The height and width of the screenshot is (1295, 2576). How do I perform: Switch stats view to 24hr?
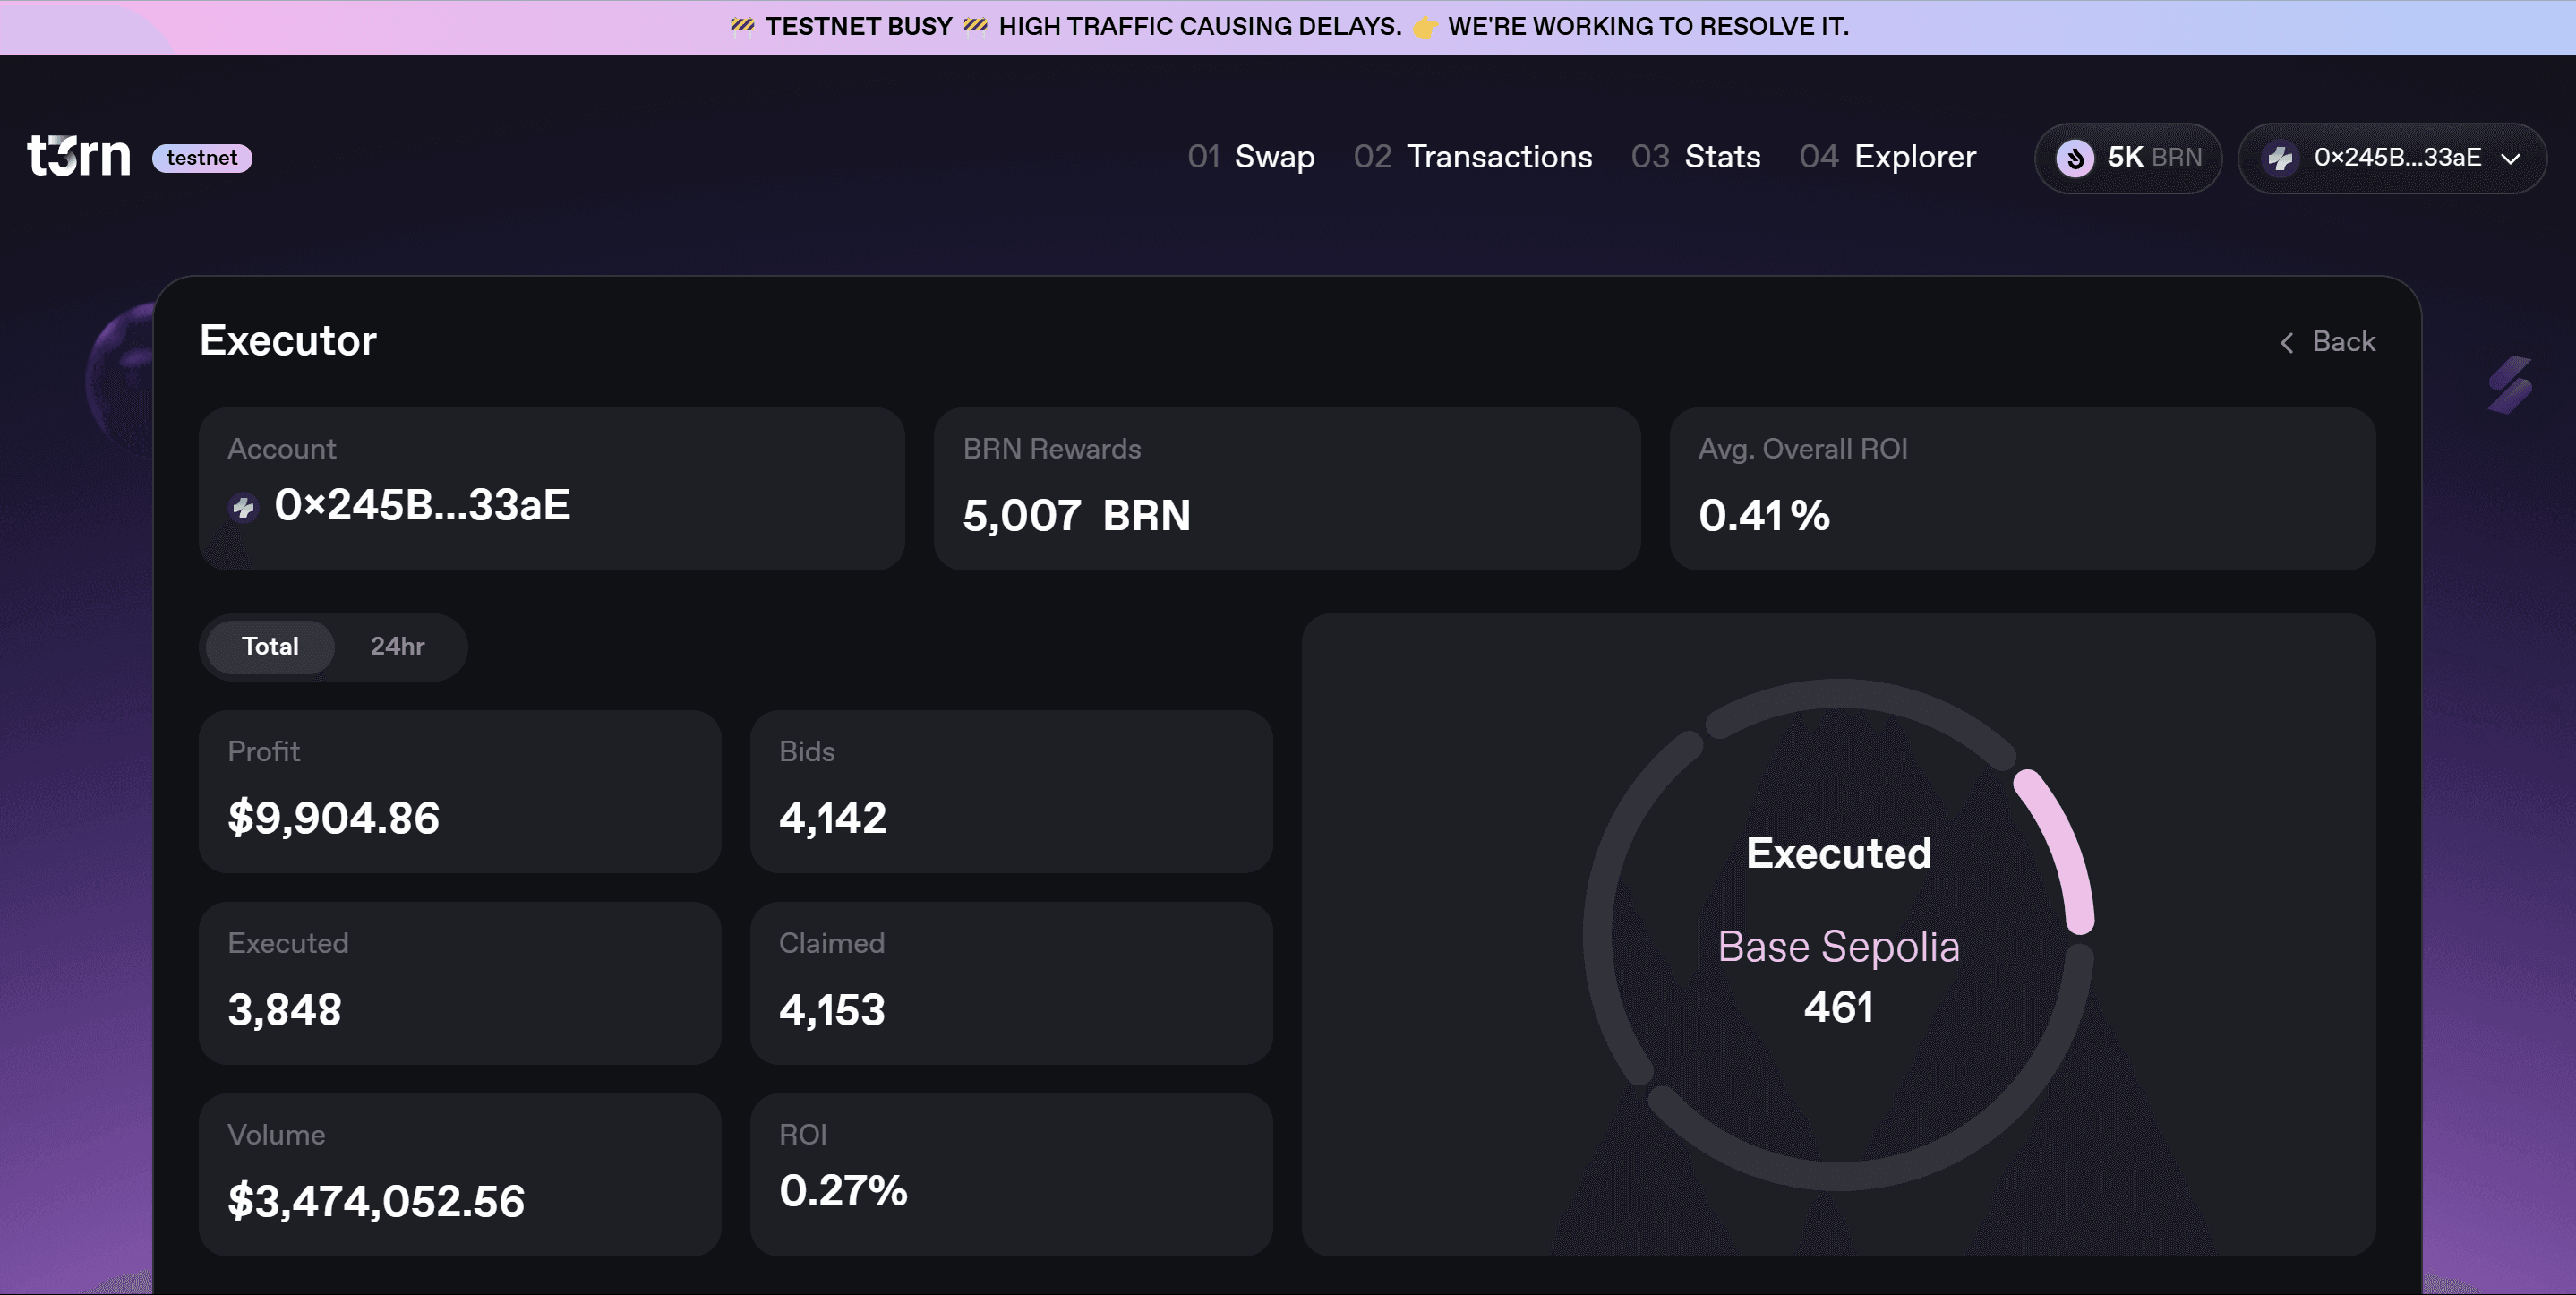(x=397, y=647)
